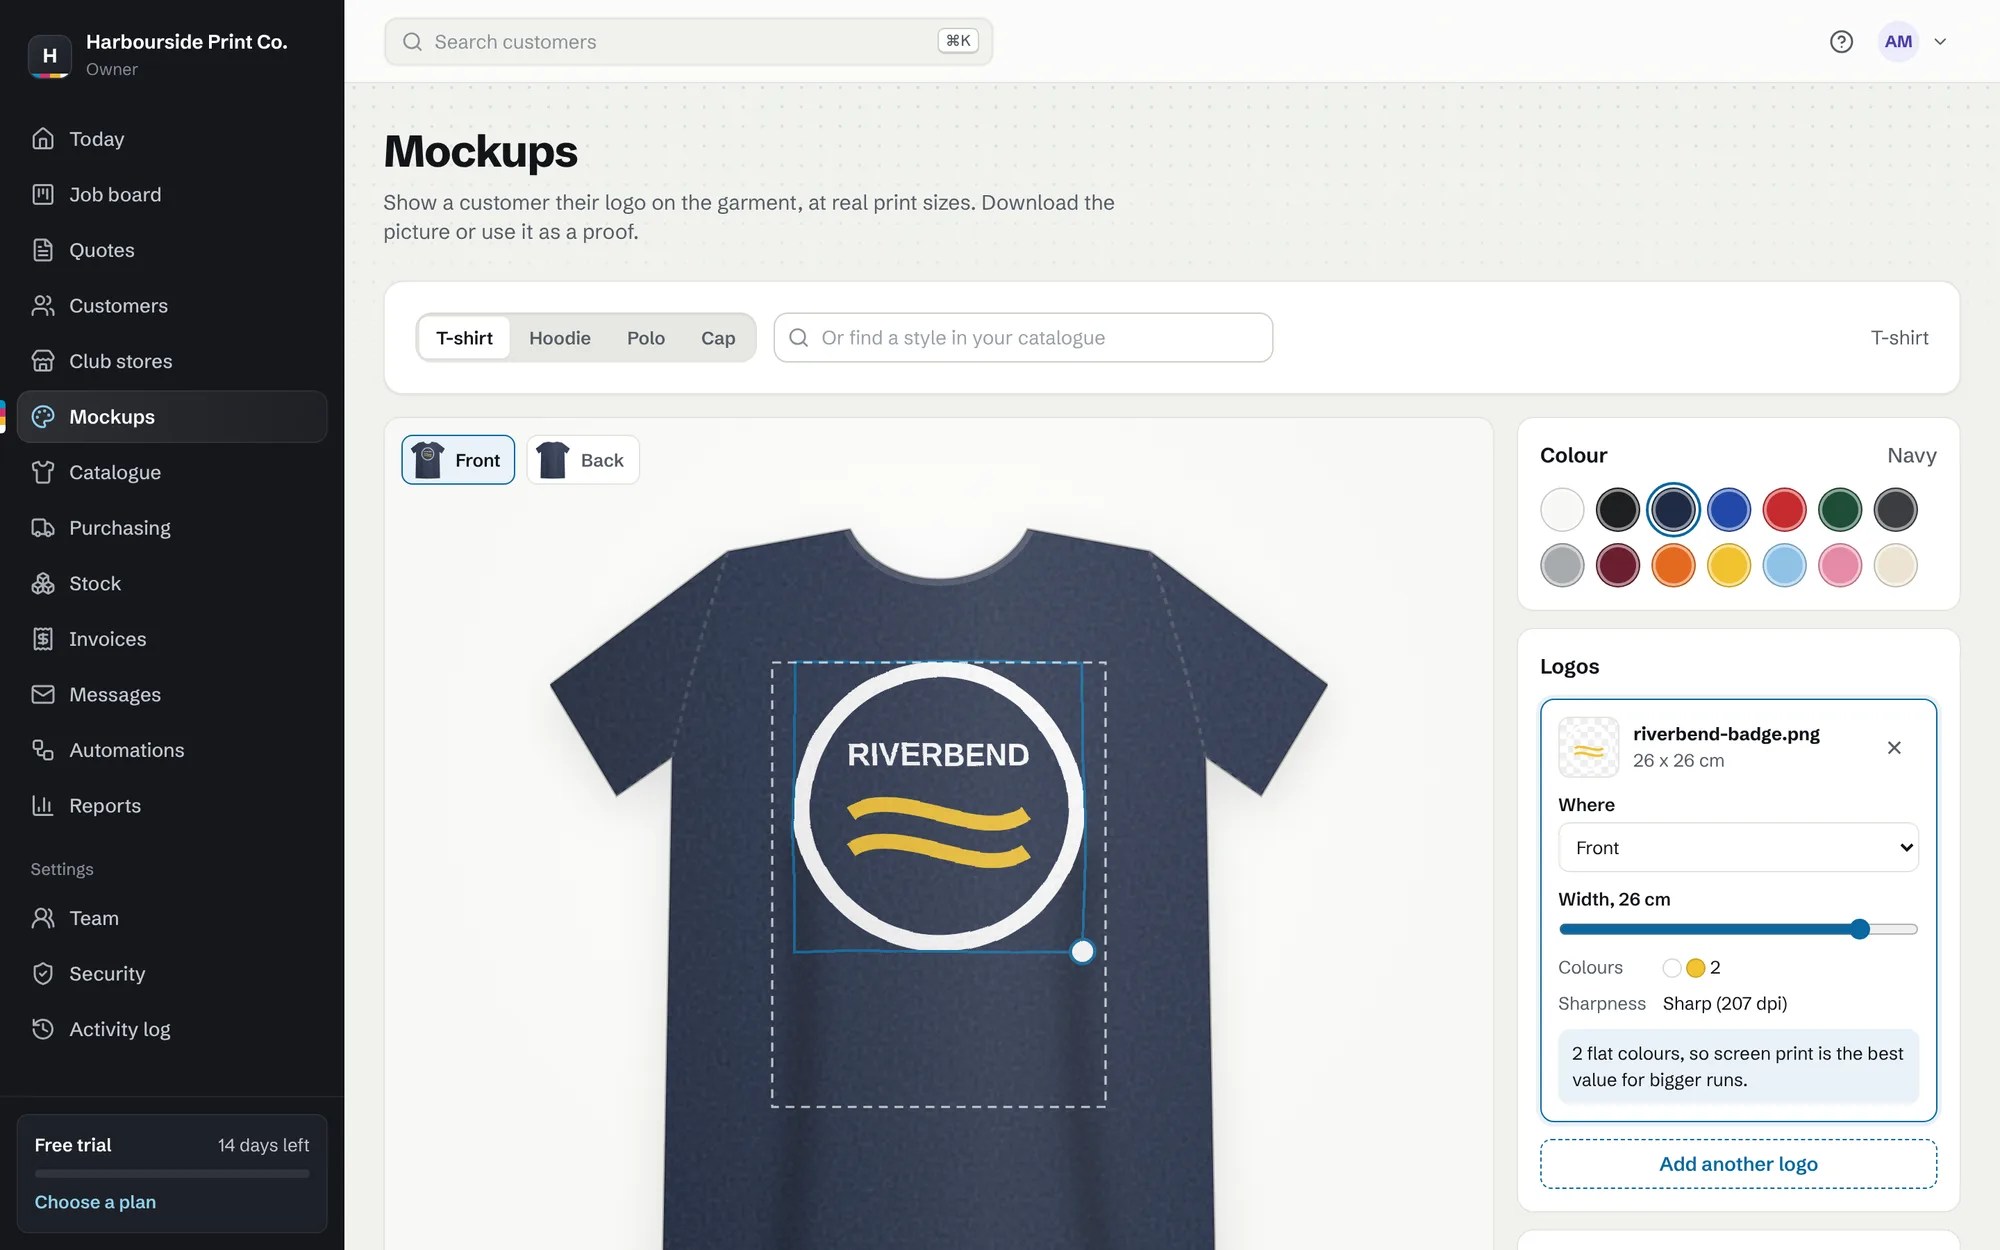The height and width of the screenshot is (1250, 2000).
Task: Click the find a style in catalogue field
Action: 1023,338
